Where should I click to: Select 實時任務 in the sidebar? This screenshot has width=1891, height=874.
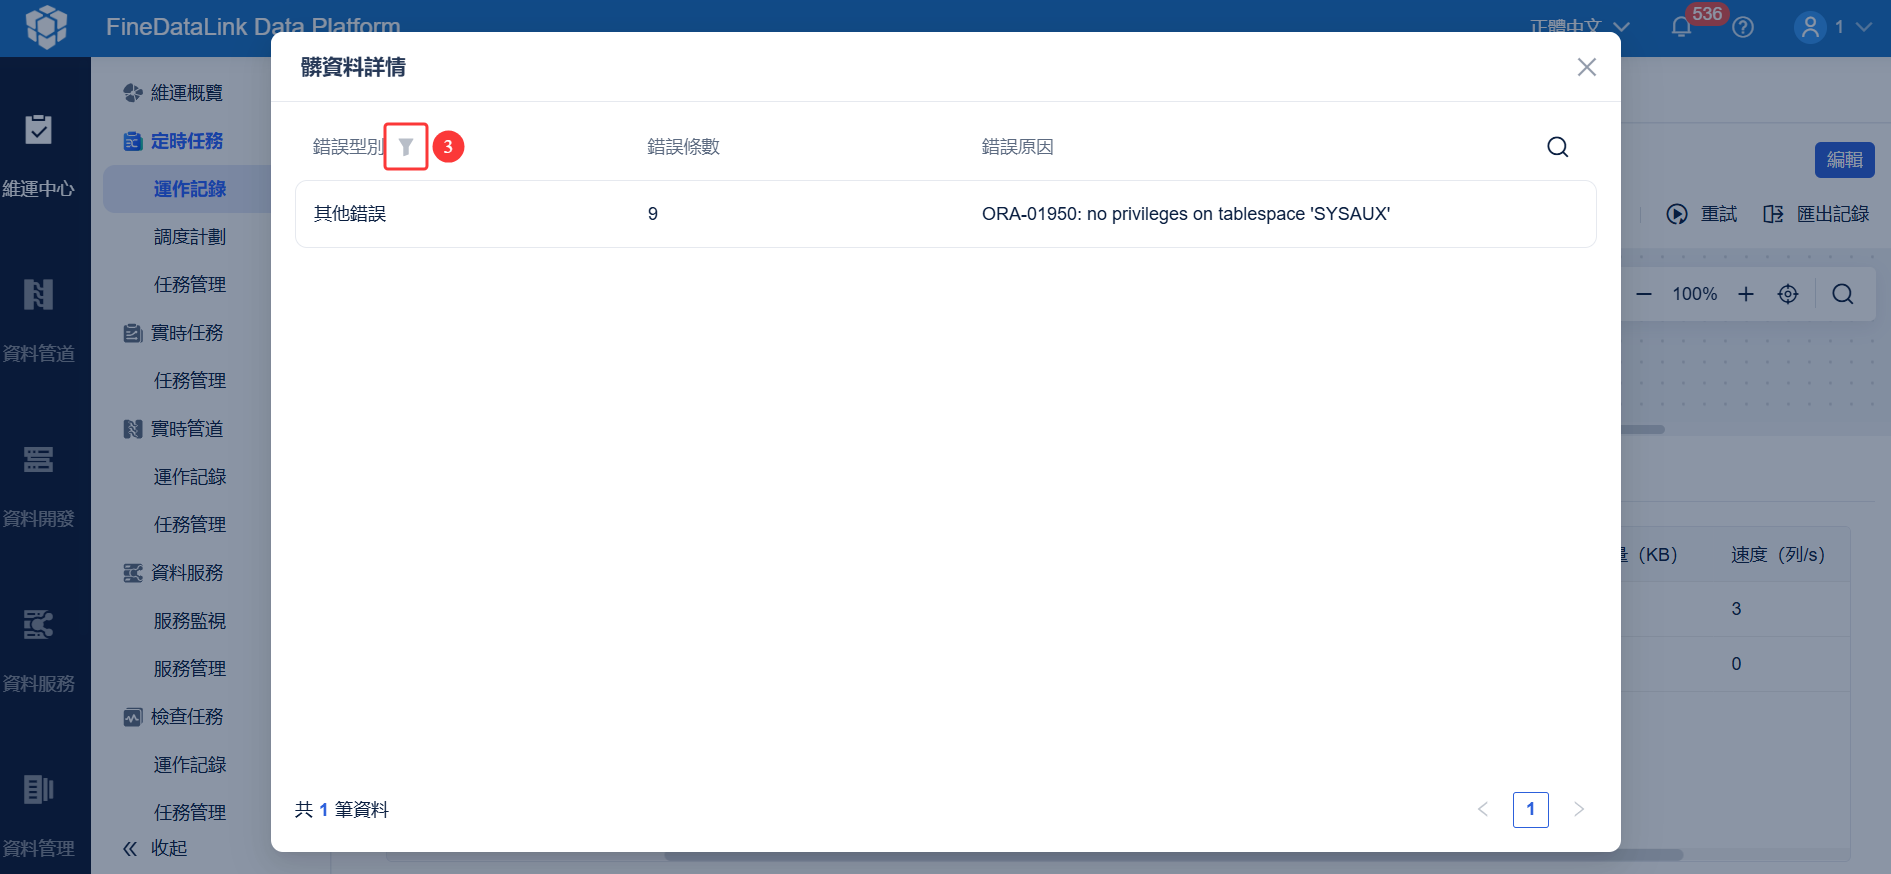[x=173, y=333]
